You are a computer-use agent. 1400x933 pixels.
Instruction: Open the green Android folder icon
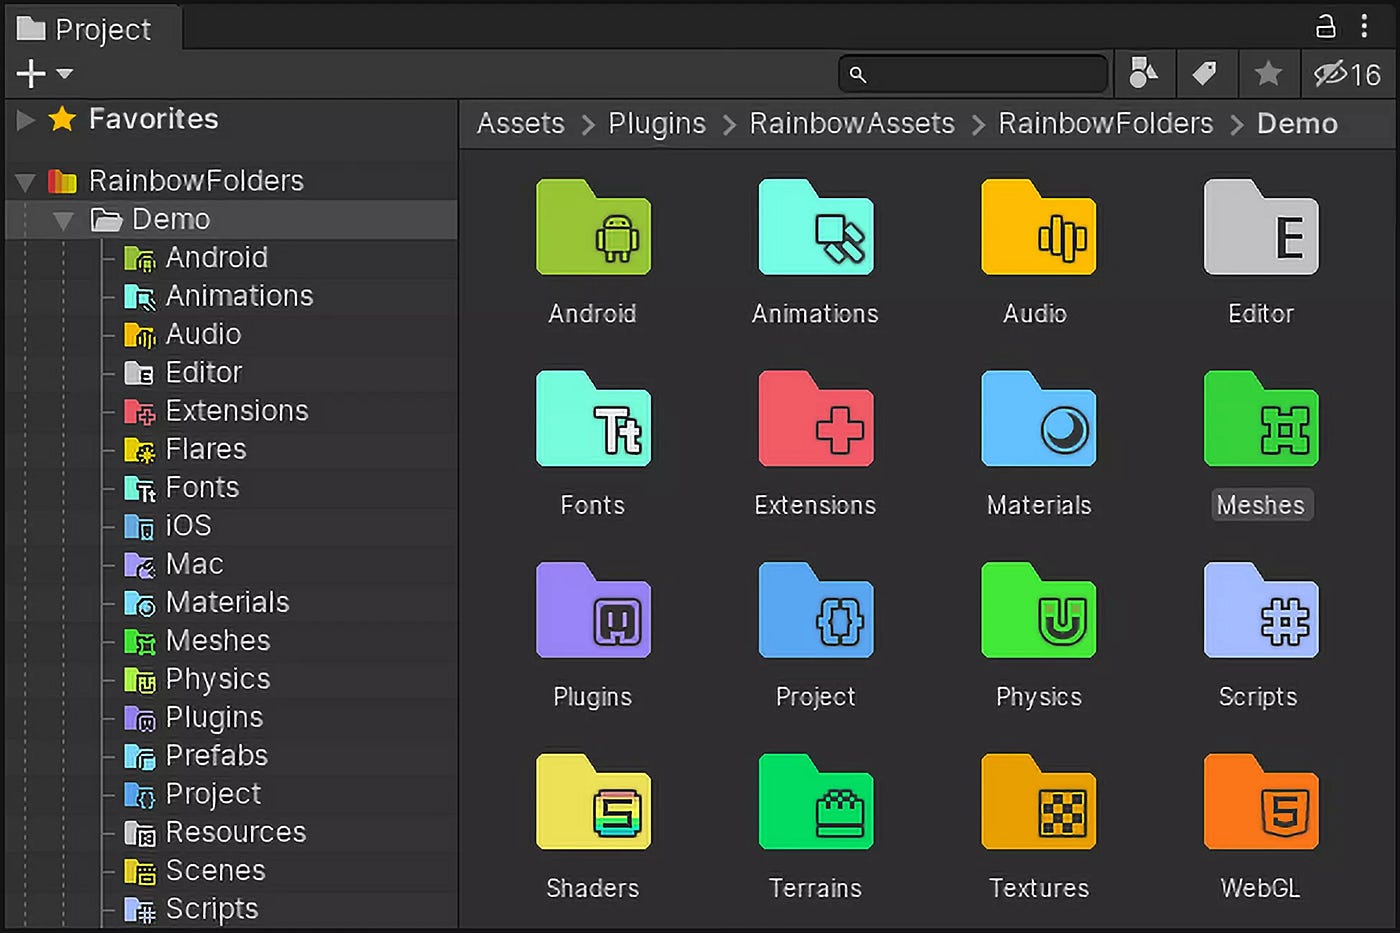[593, 227]
